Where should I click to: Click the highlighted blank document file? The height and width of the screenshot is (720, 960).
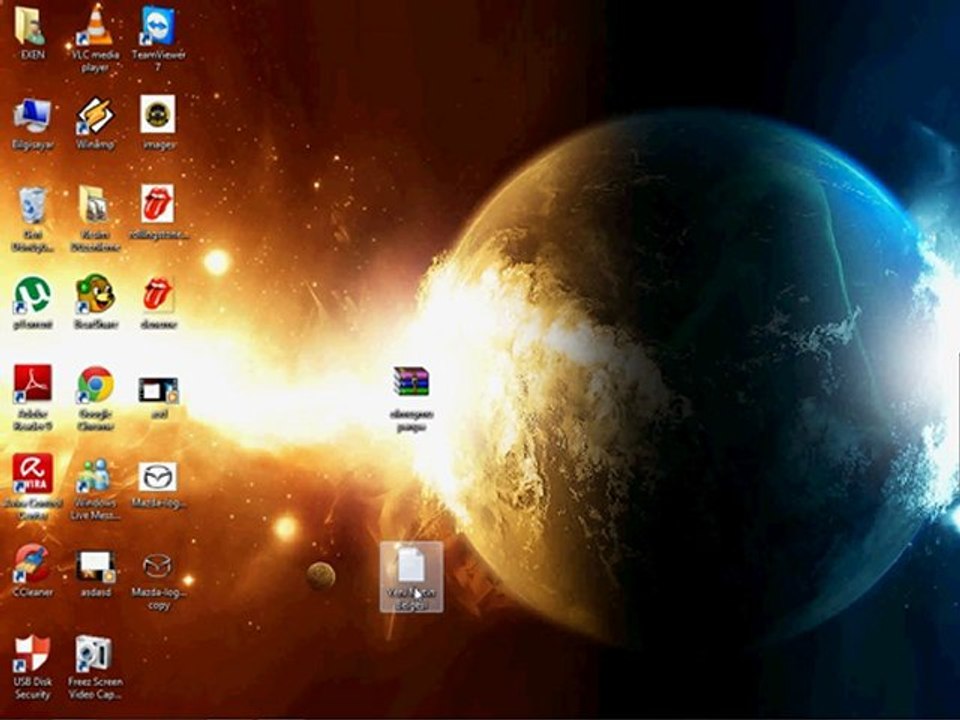click(x=411, y=577)
